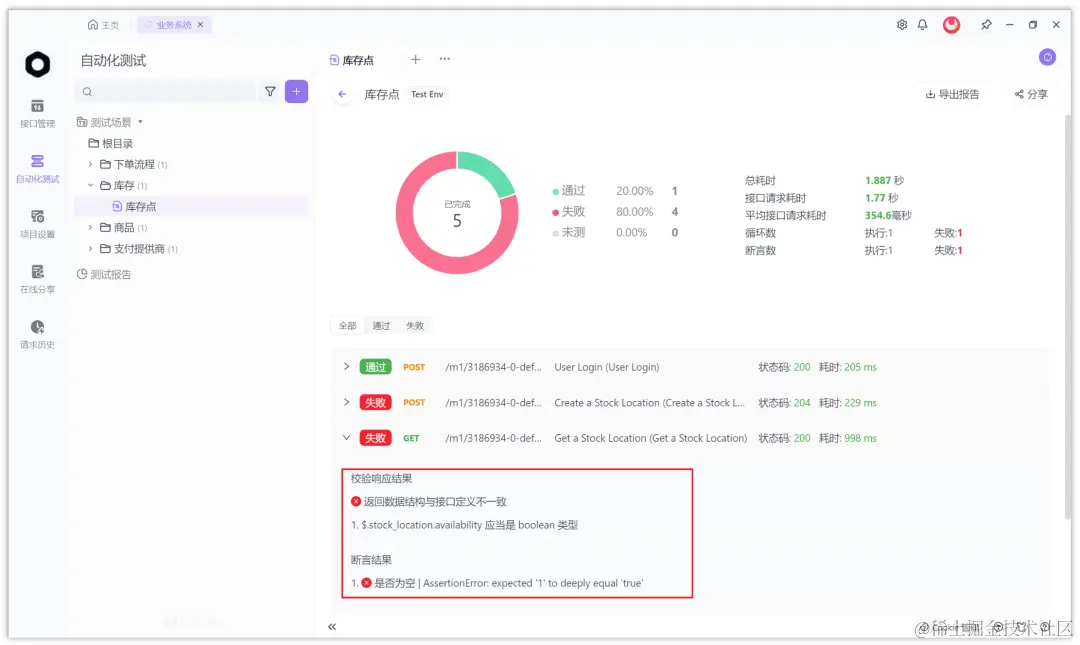Open the 接口管理 panel in the sidebar

tap(37, 112)
